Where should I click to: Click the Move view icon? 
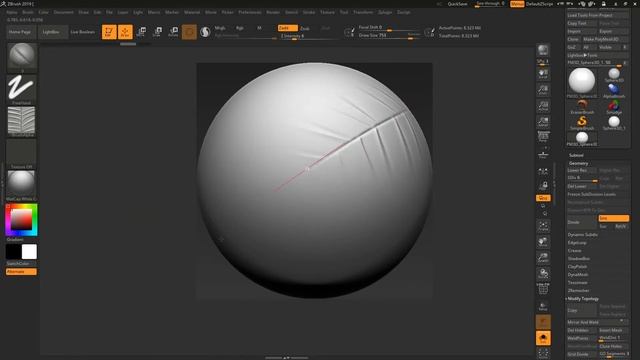[543, 242]
